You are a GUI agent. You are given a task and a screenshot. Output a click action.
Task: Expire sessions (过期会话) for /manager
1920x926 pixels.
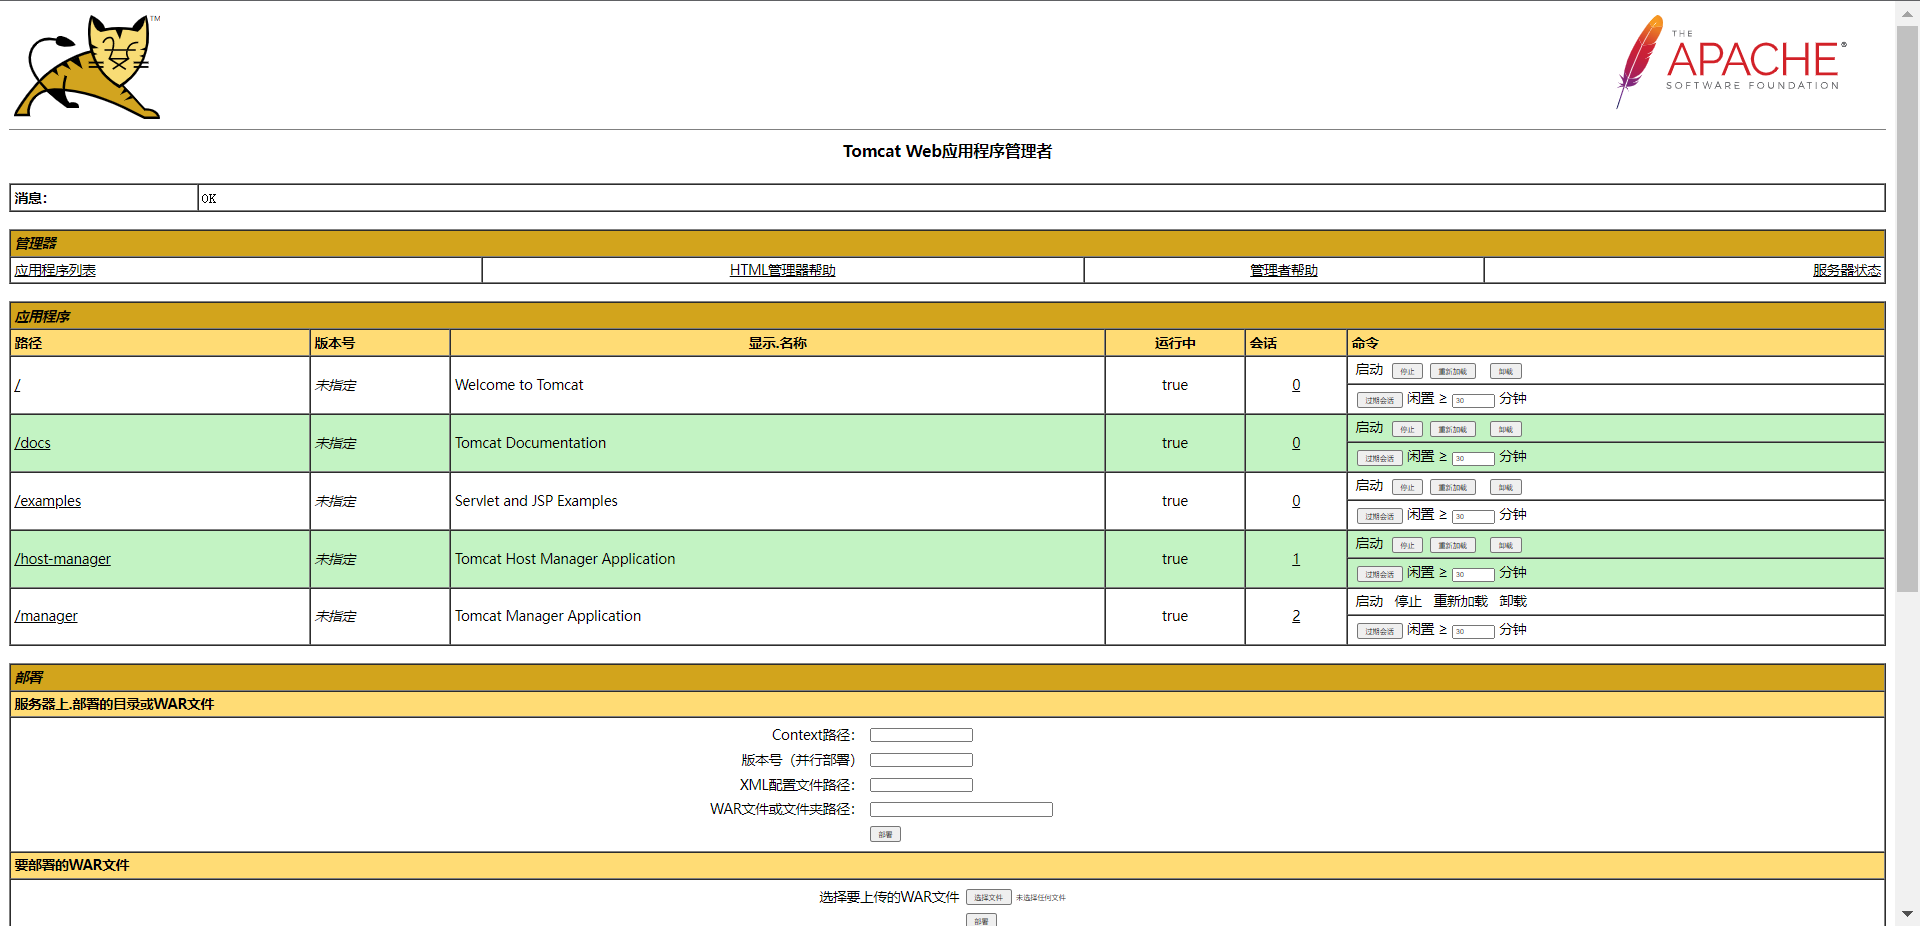point(1379,631)
